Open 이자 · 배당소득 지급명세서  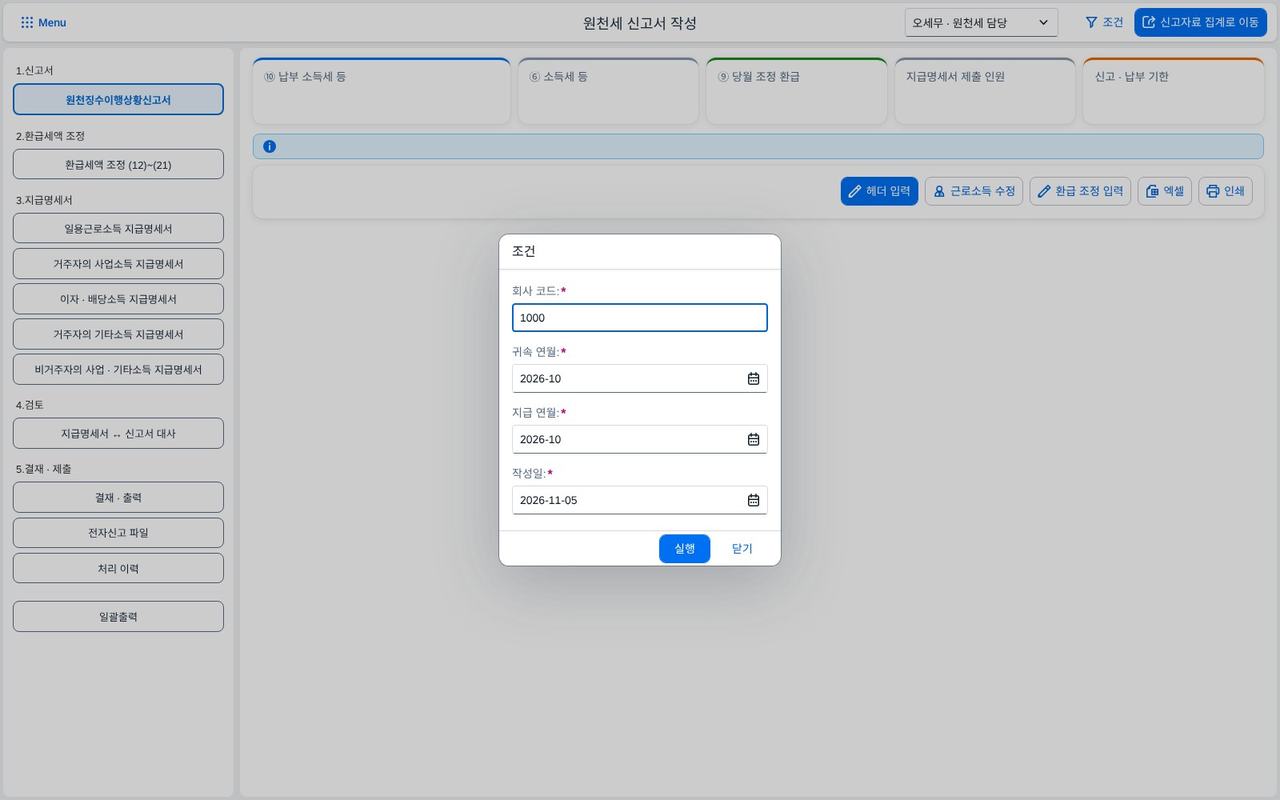pos(118,299)
